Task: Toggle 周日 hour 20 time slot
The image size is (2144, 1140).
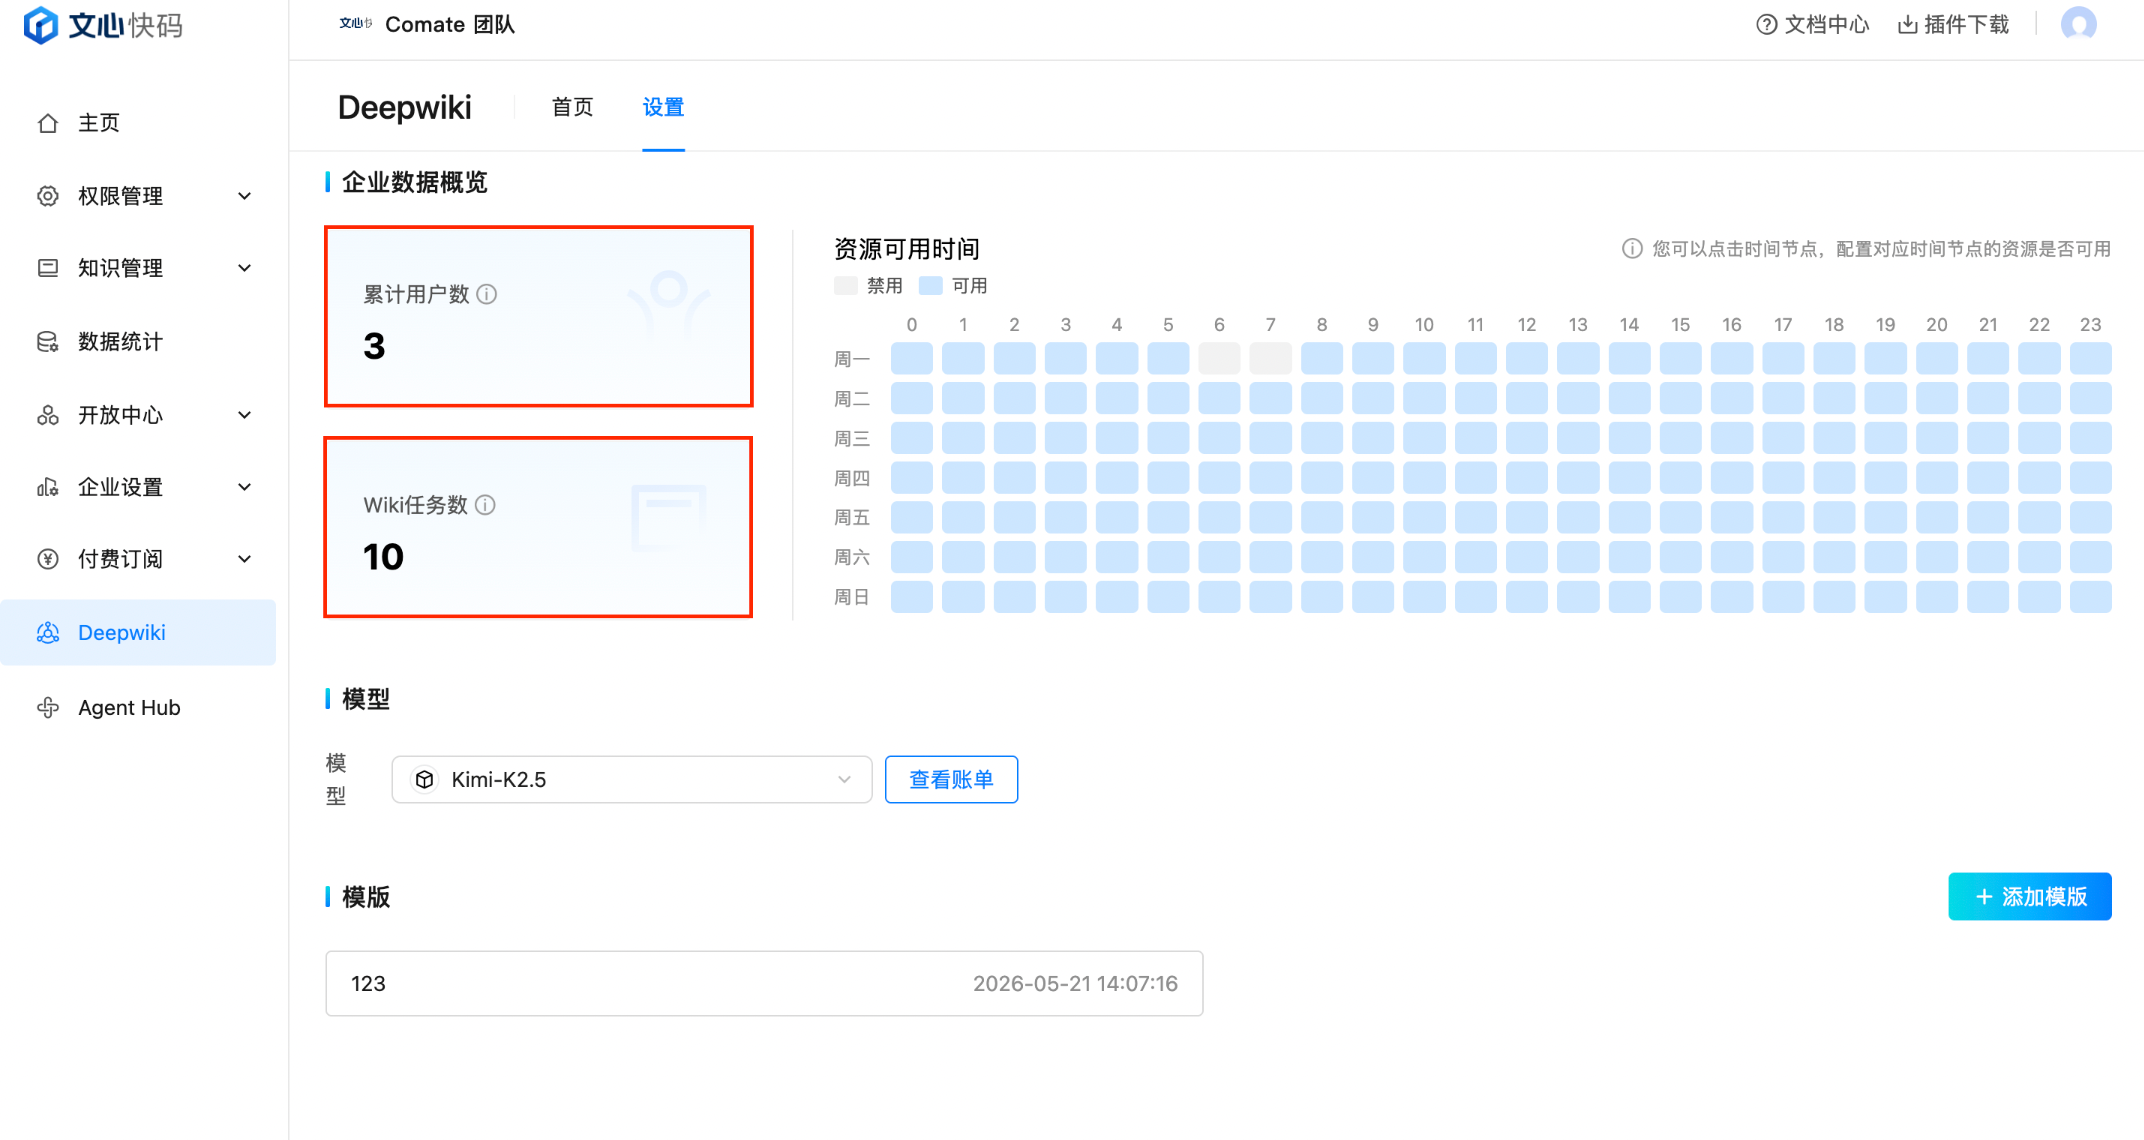Action: pos(1937,597)
